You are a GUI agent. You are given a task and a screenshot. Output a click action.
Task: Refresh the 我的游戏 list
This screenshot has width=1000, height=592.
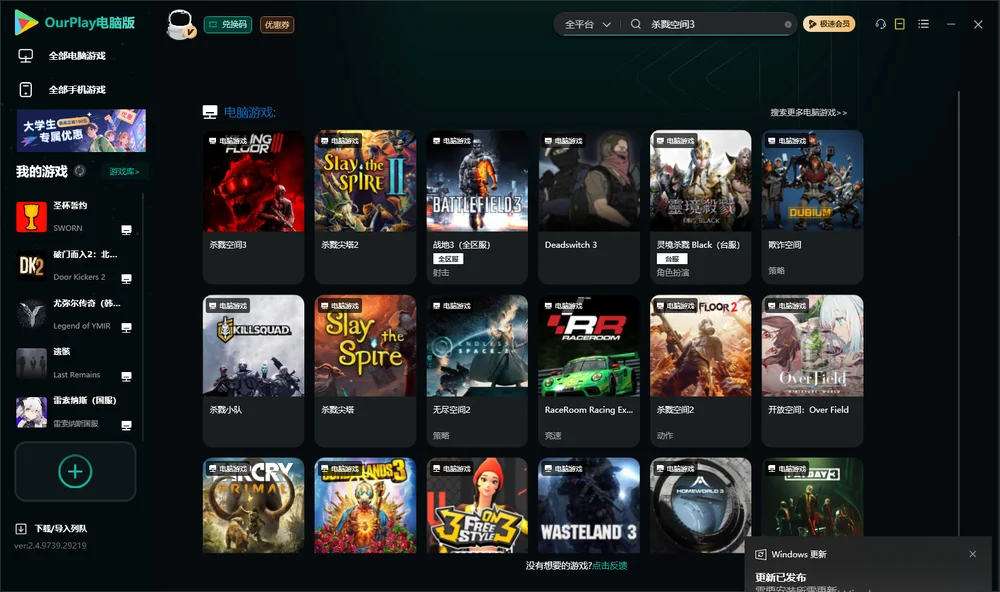pos(80,171)
